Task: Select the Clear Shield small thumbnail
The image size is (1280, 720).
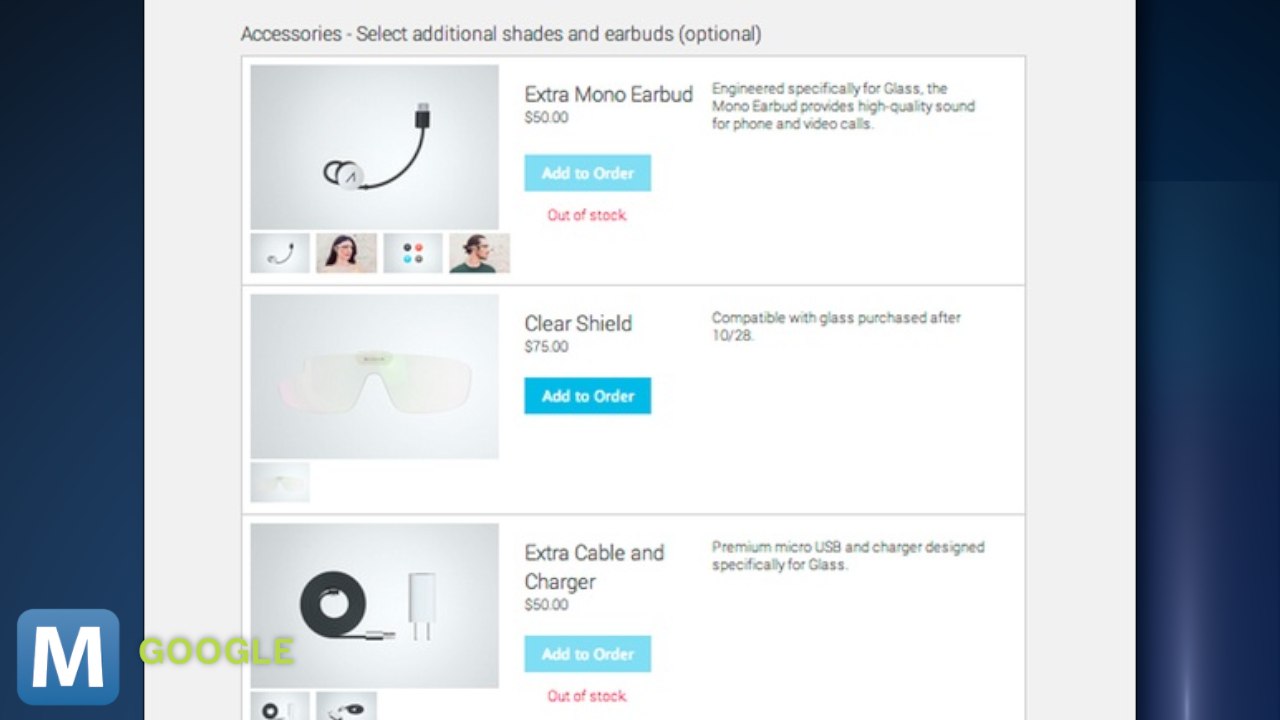Action: tap(280, 482)
